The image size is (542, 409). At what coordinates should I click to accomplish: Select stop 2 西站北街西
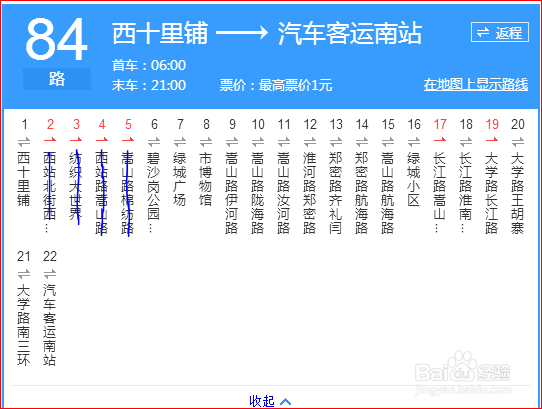(50, 192)
